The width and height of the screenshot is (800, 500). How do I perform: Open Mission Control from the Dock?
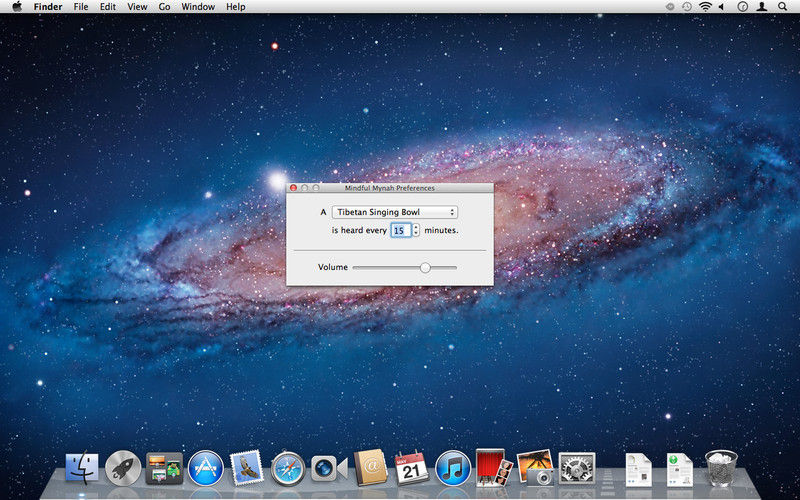164,468
